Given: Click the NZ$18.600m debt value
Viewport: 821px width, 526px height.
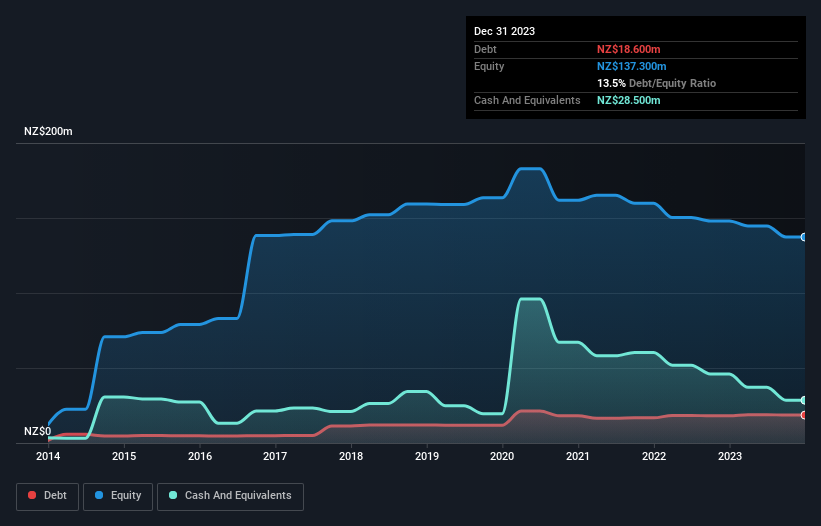Looking at the screenshot, I should 629,49.
